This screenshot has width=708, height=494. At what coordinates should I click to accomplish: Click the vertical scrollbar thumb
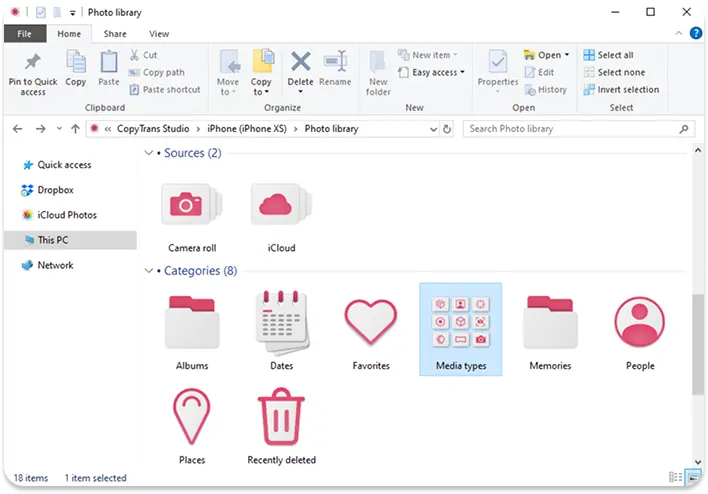coord(698,344)
